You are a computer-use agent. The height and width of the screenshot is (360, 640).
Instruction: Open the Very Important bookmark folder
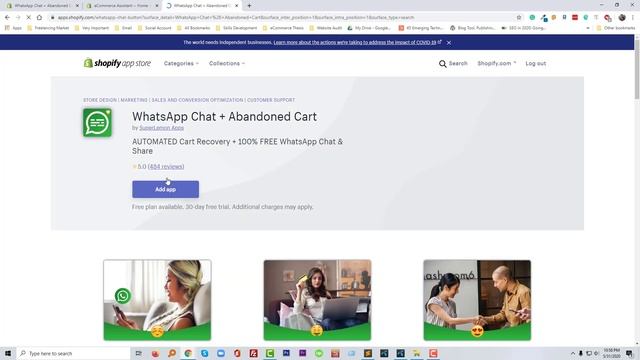pos(92,28)
